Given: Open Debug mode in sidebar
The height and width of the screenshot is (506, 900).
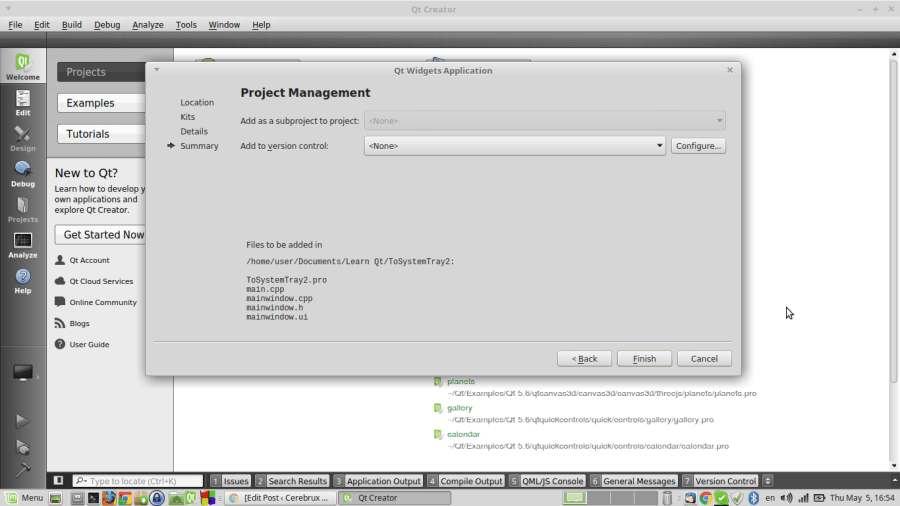Looking at the screenshot, I should point(23,174).
